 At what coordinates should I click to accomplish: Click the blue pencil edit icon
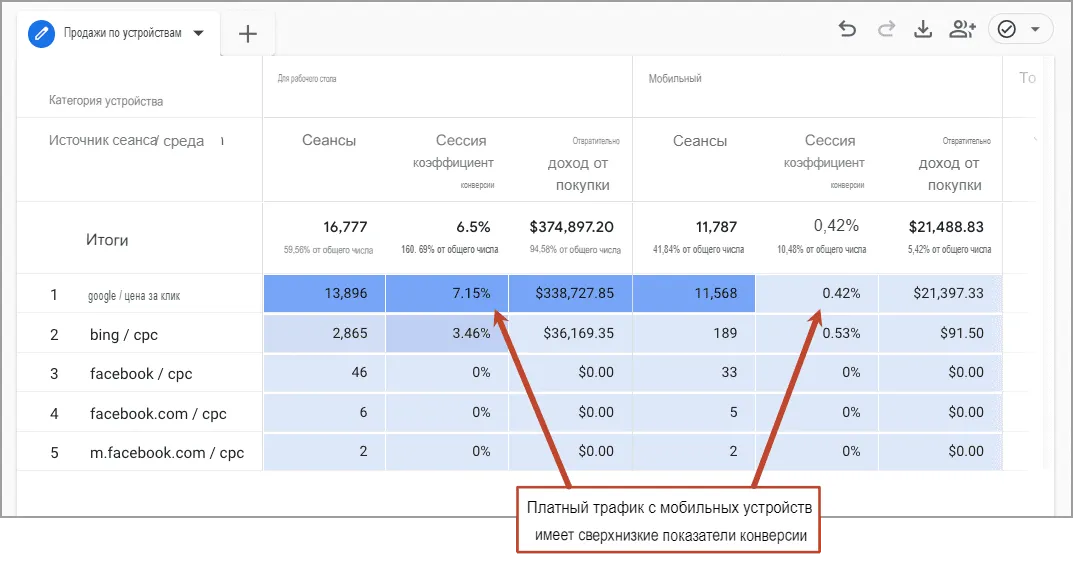pyautogui.click(x=41, y=33)
